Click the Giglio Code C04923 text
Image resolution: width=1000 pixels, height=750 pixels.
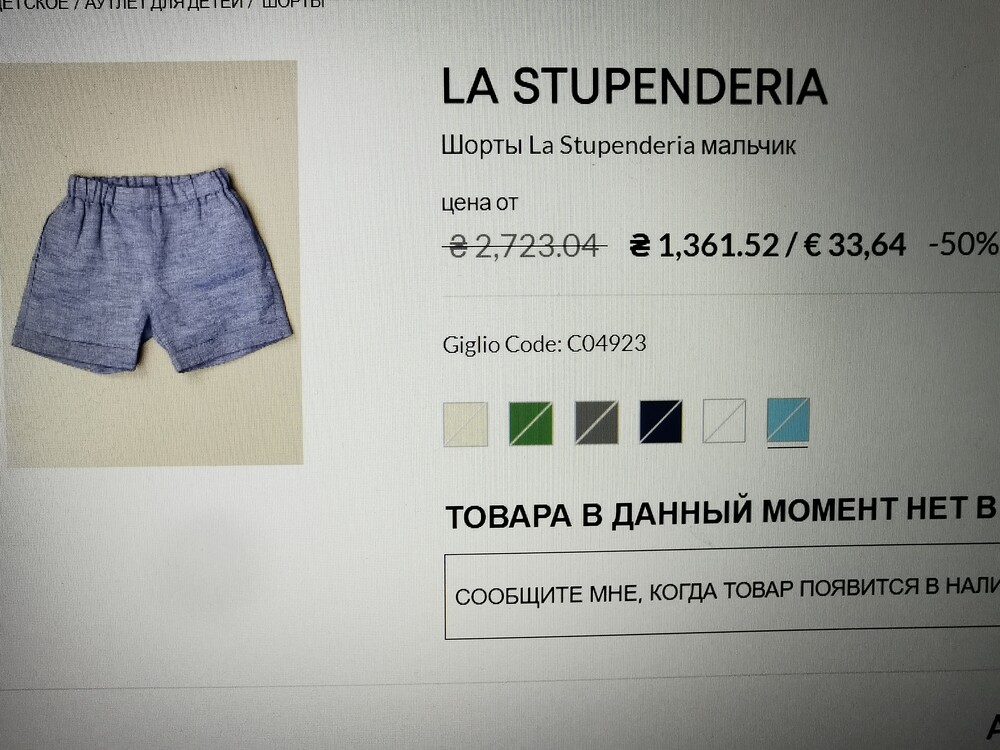click(x=544, y=344)
